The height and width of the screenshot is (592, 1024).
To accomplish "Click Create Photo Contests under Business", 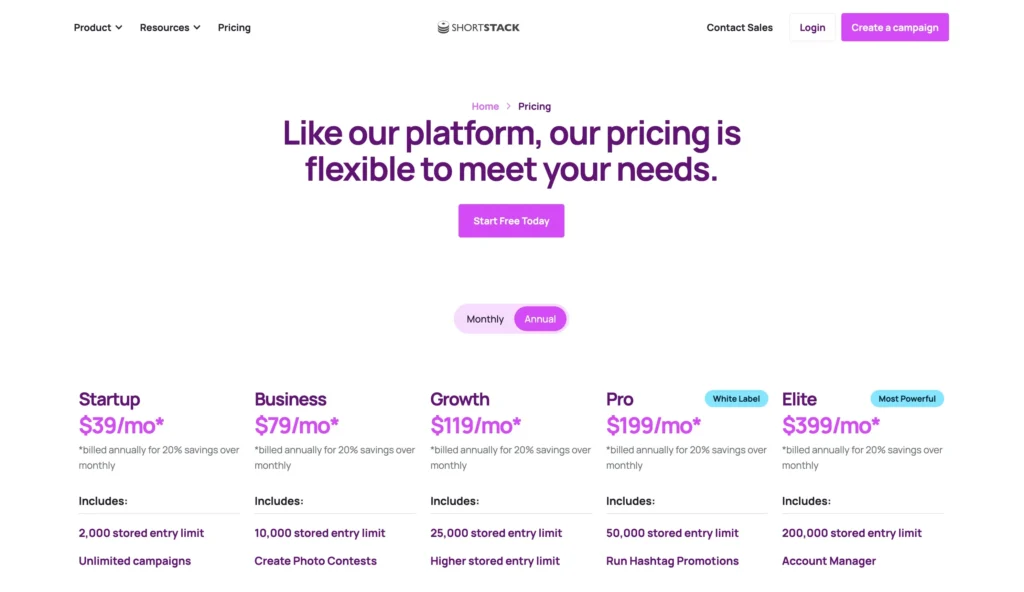I will coord(315,561).
